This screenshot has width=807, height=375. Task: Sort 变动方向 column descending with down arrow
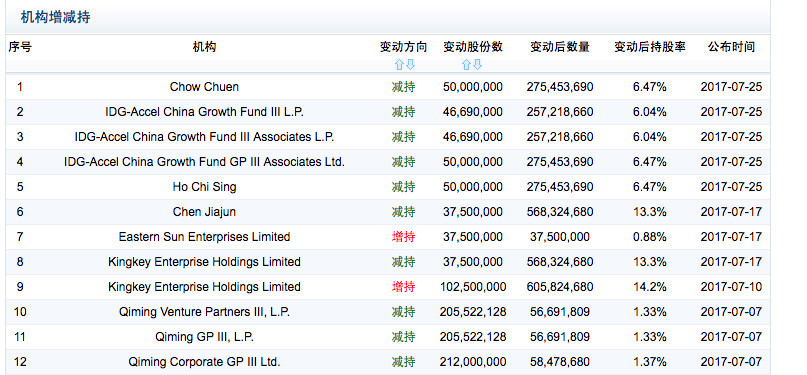coord(410,65)
